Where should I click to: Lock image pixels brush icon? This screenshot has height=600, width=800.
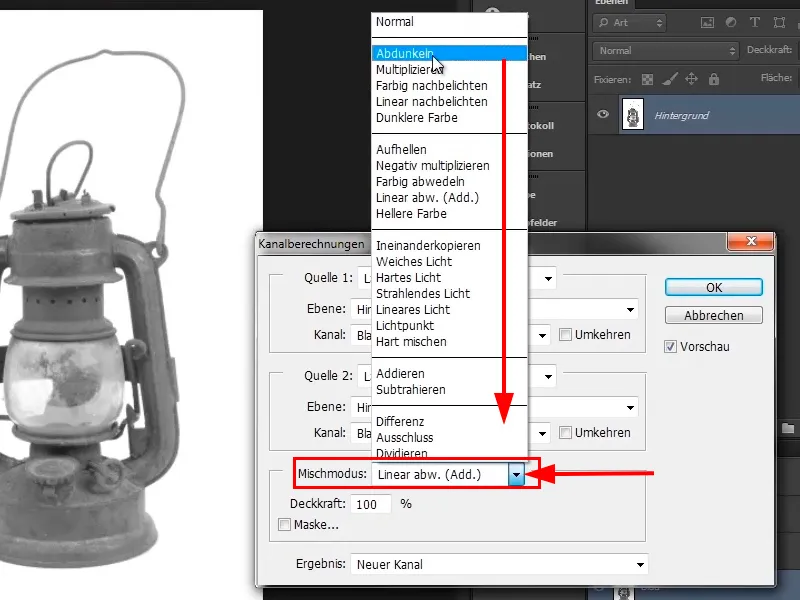pos(670,79)
